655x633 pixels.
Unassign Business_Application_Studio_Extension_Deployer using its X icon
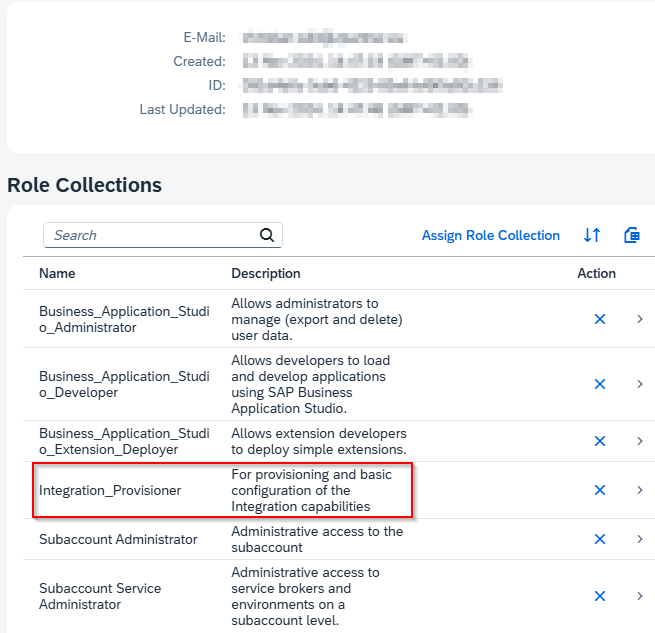point(600,441)
